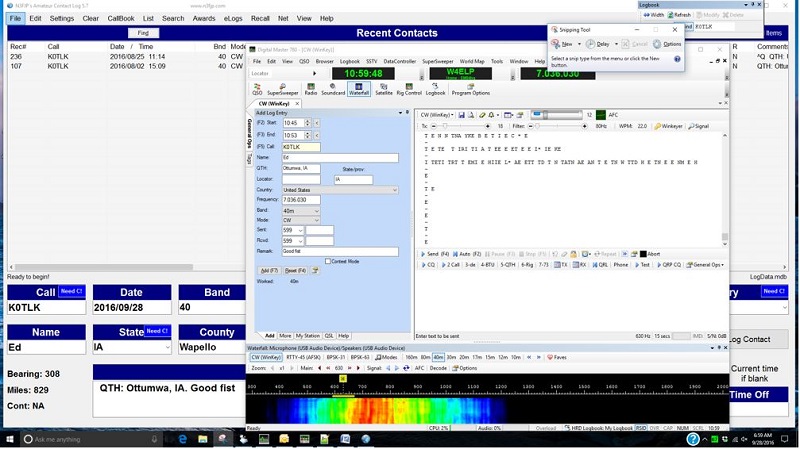
Task: Toggle Decode in the waterfall toolbar
Action: [x=438, y=368]
